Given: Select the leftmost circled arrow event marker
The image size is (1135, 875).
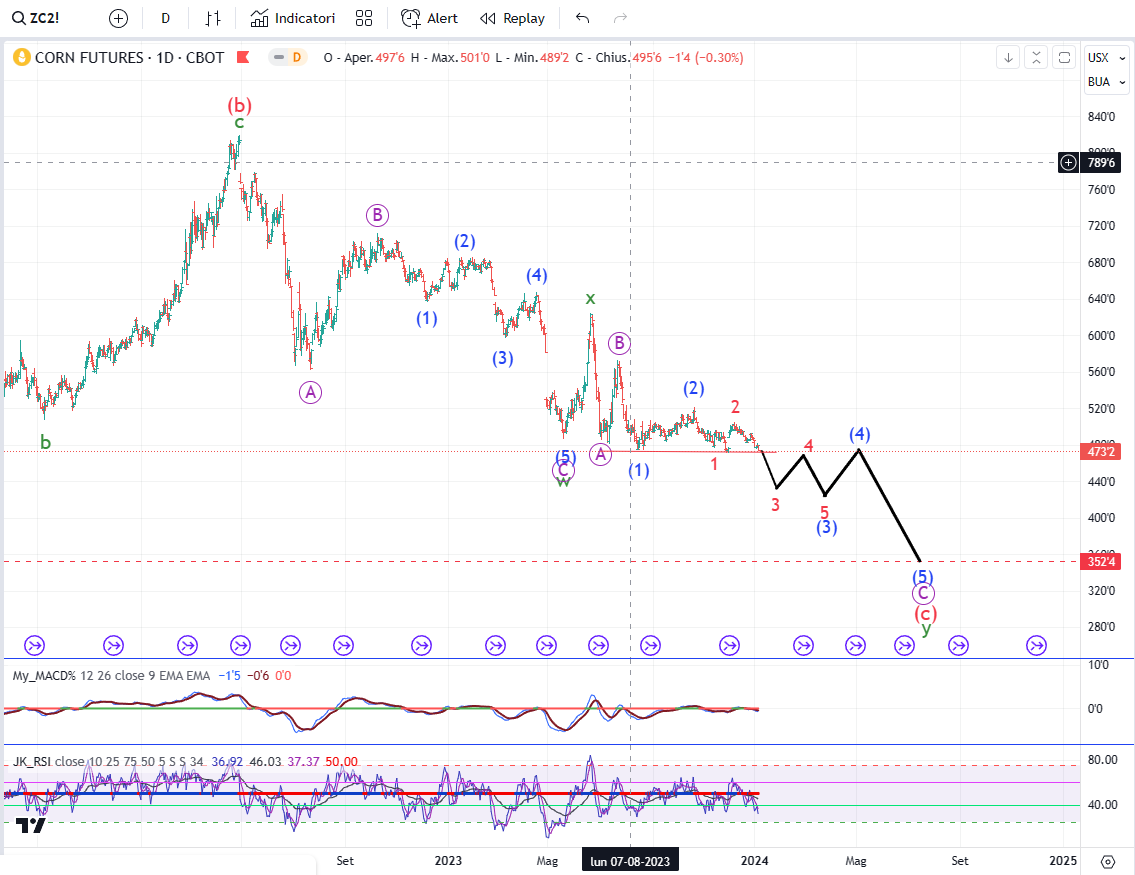Looking at the screenshot, I should (x=35, y=645).
